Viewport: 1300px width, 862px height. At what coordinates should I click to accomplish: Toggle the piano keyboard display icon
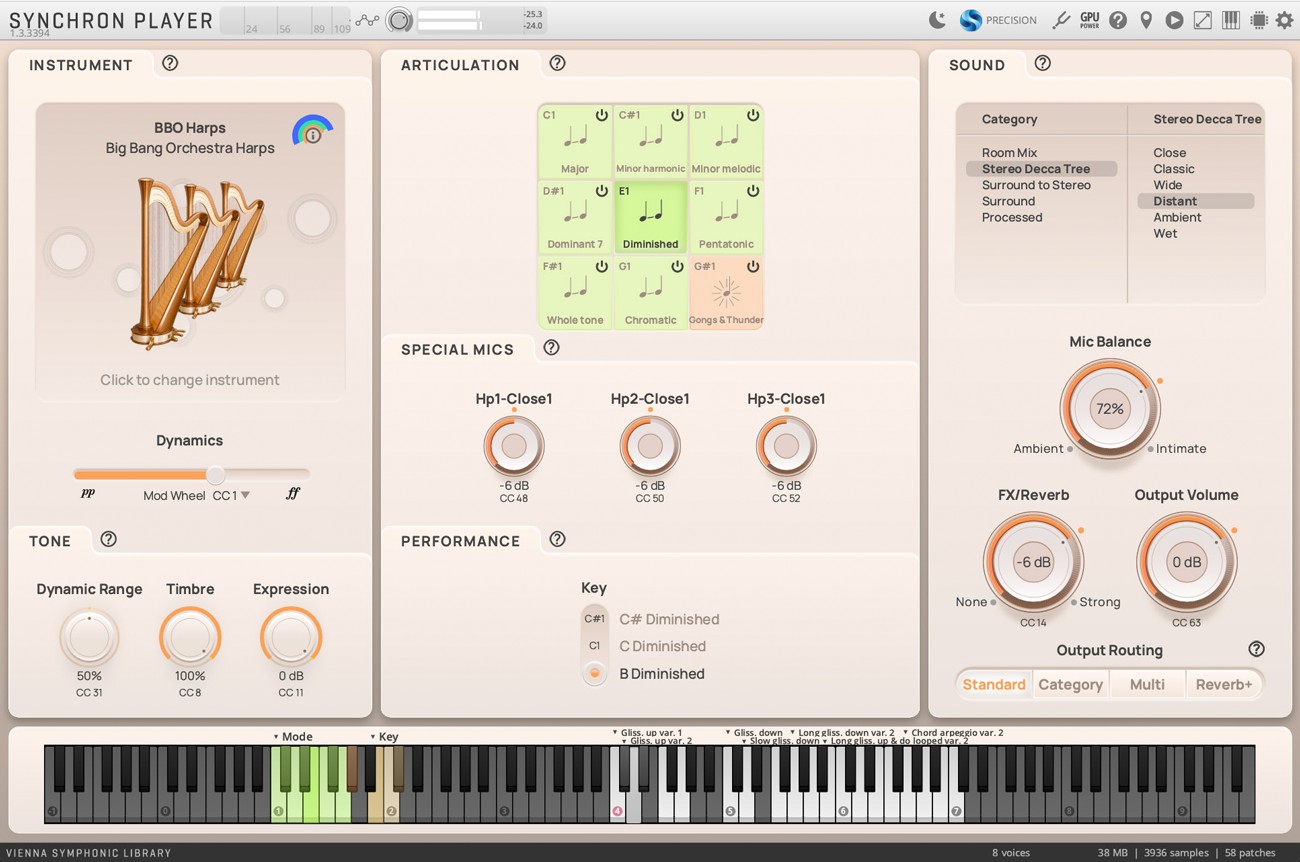coord(1230,20)
